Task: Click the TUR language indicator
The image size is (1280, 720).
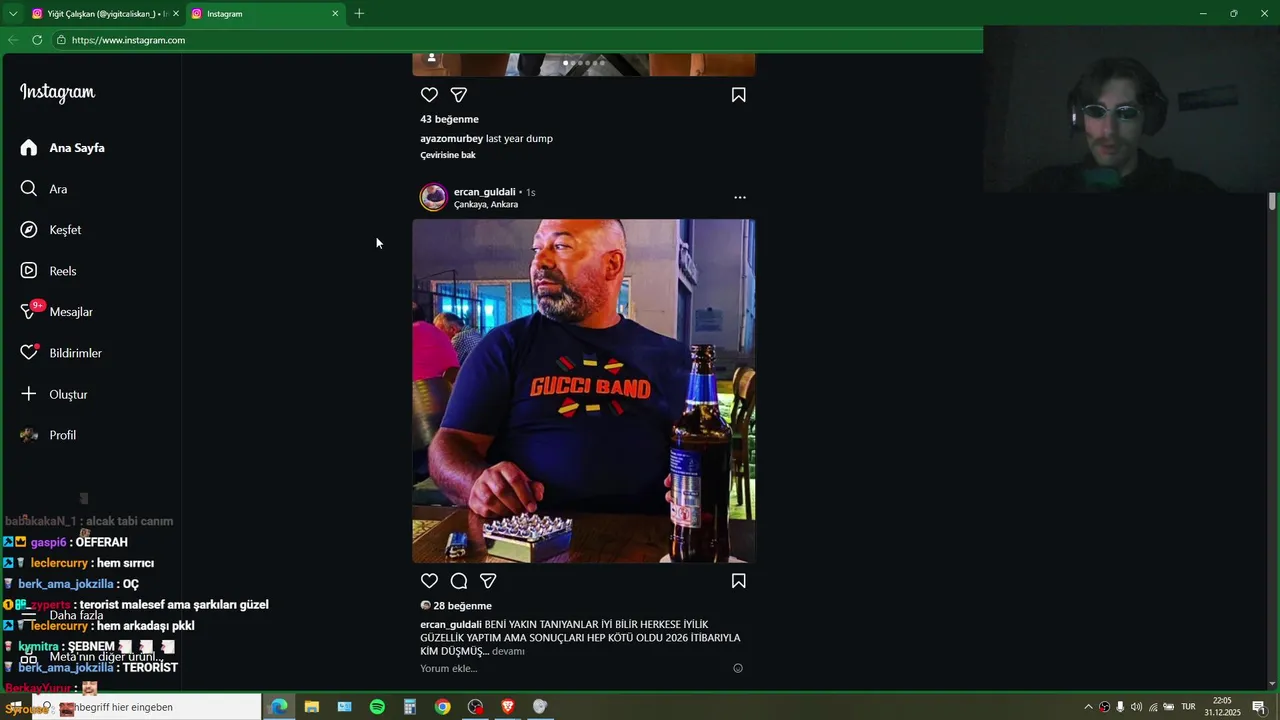Action: [1189, 707]
